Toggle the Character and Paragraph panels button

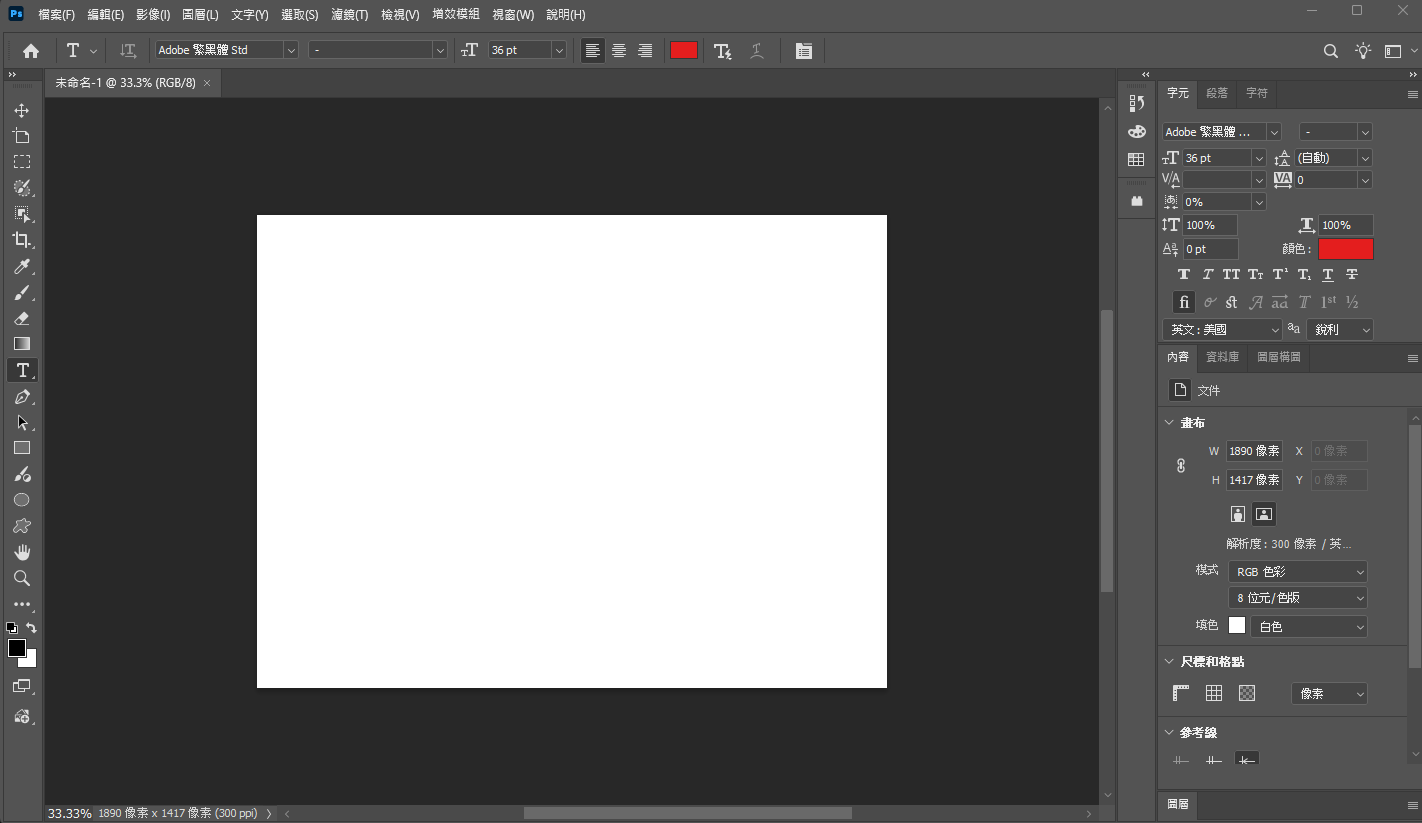pos(804,50)
